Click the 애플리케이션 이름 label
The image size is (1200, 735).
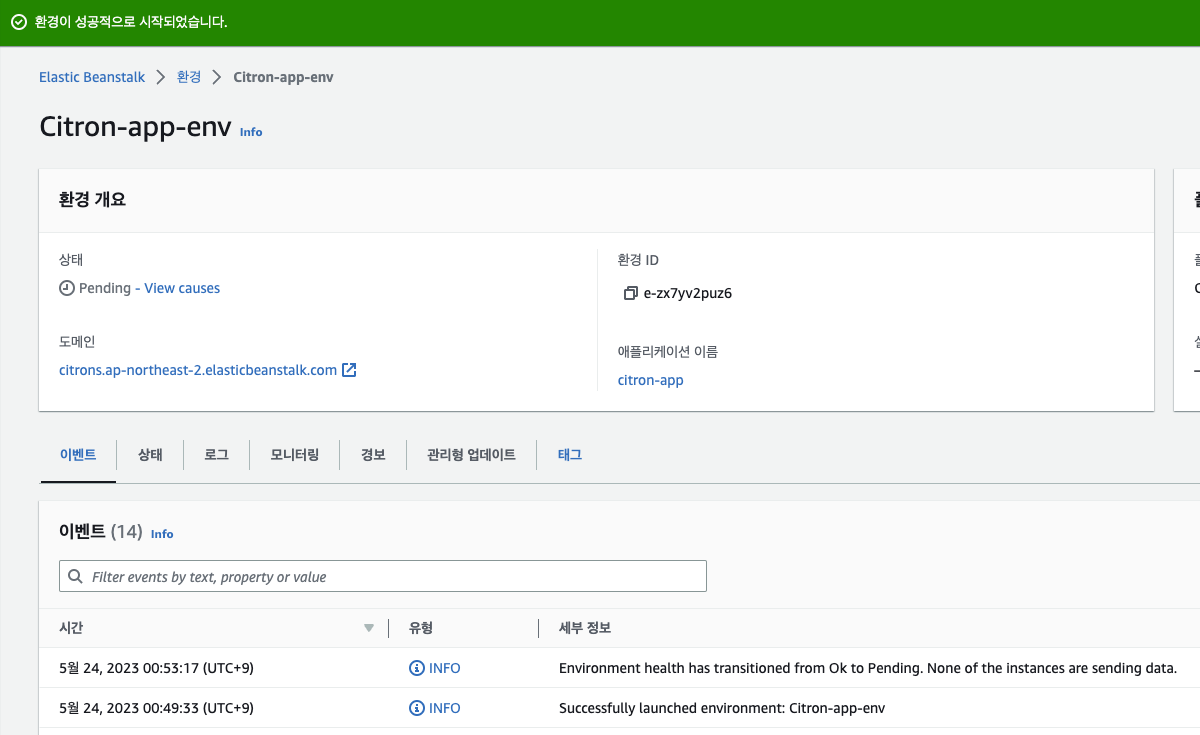pyautogui.click(x=668, y=352)
